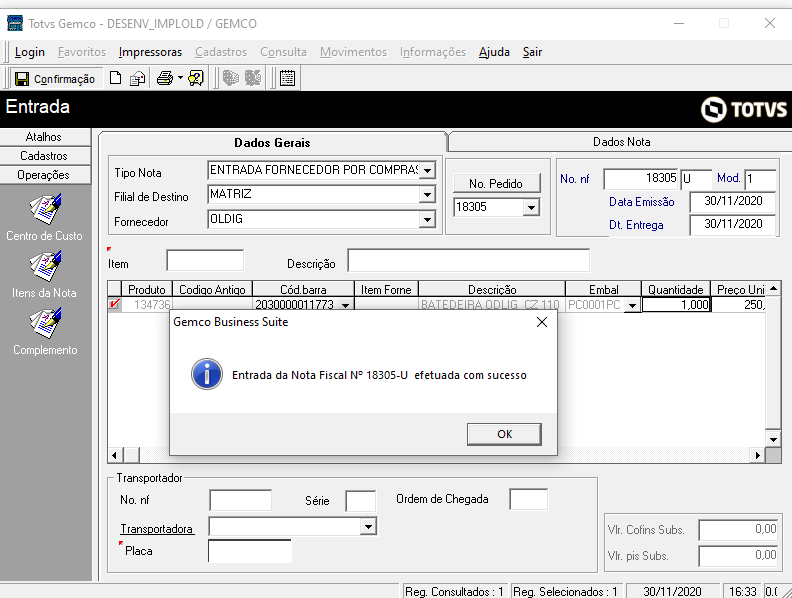The height and width of the screenshot is (598, 792).
Task: Click the Totvs Gemco title bar app icon
Action: tap(15, 23)
